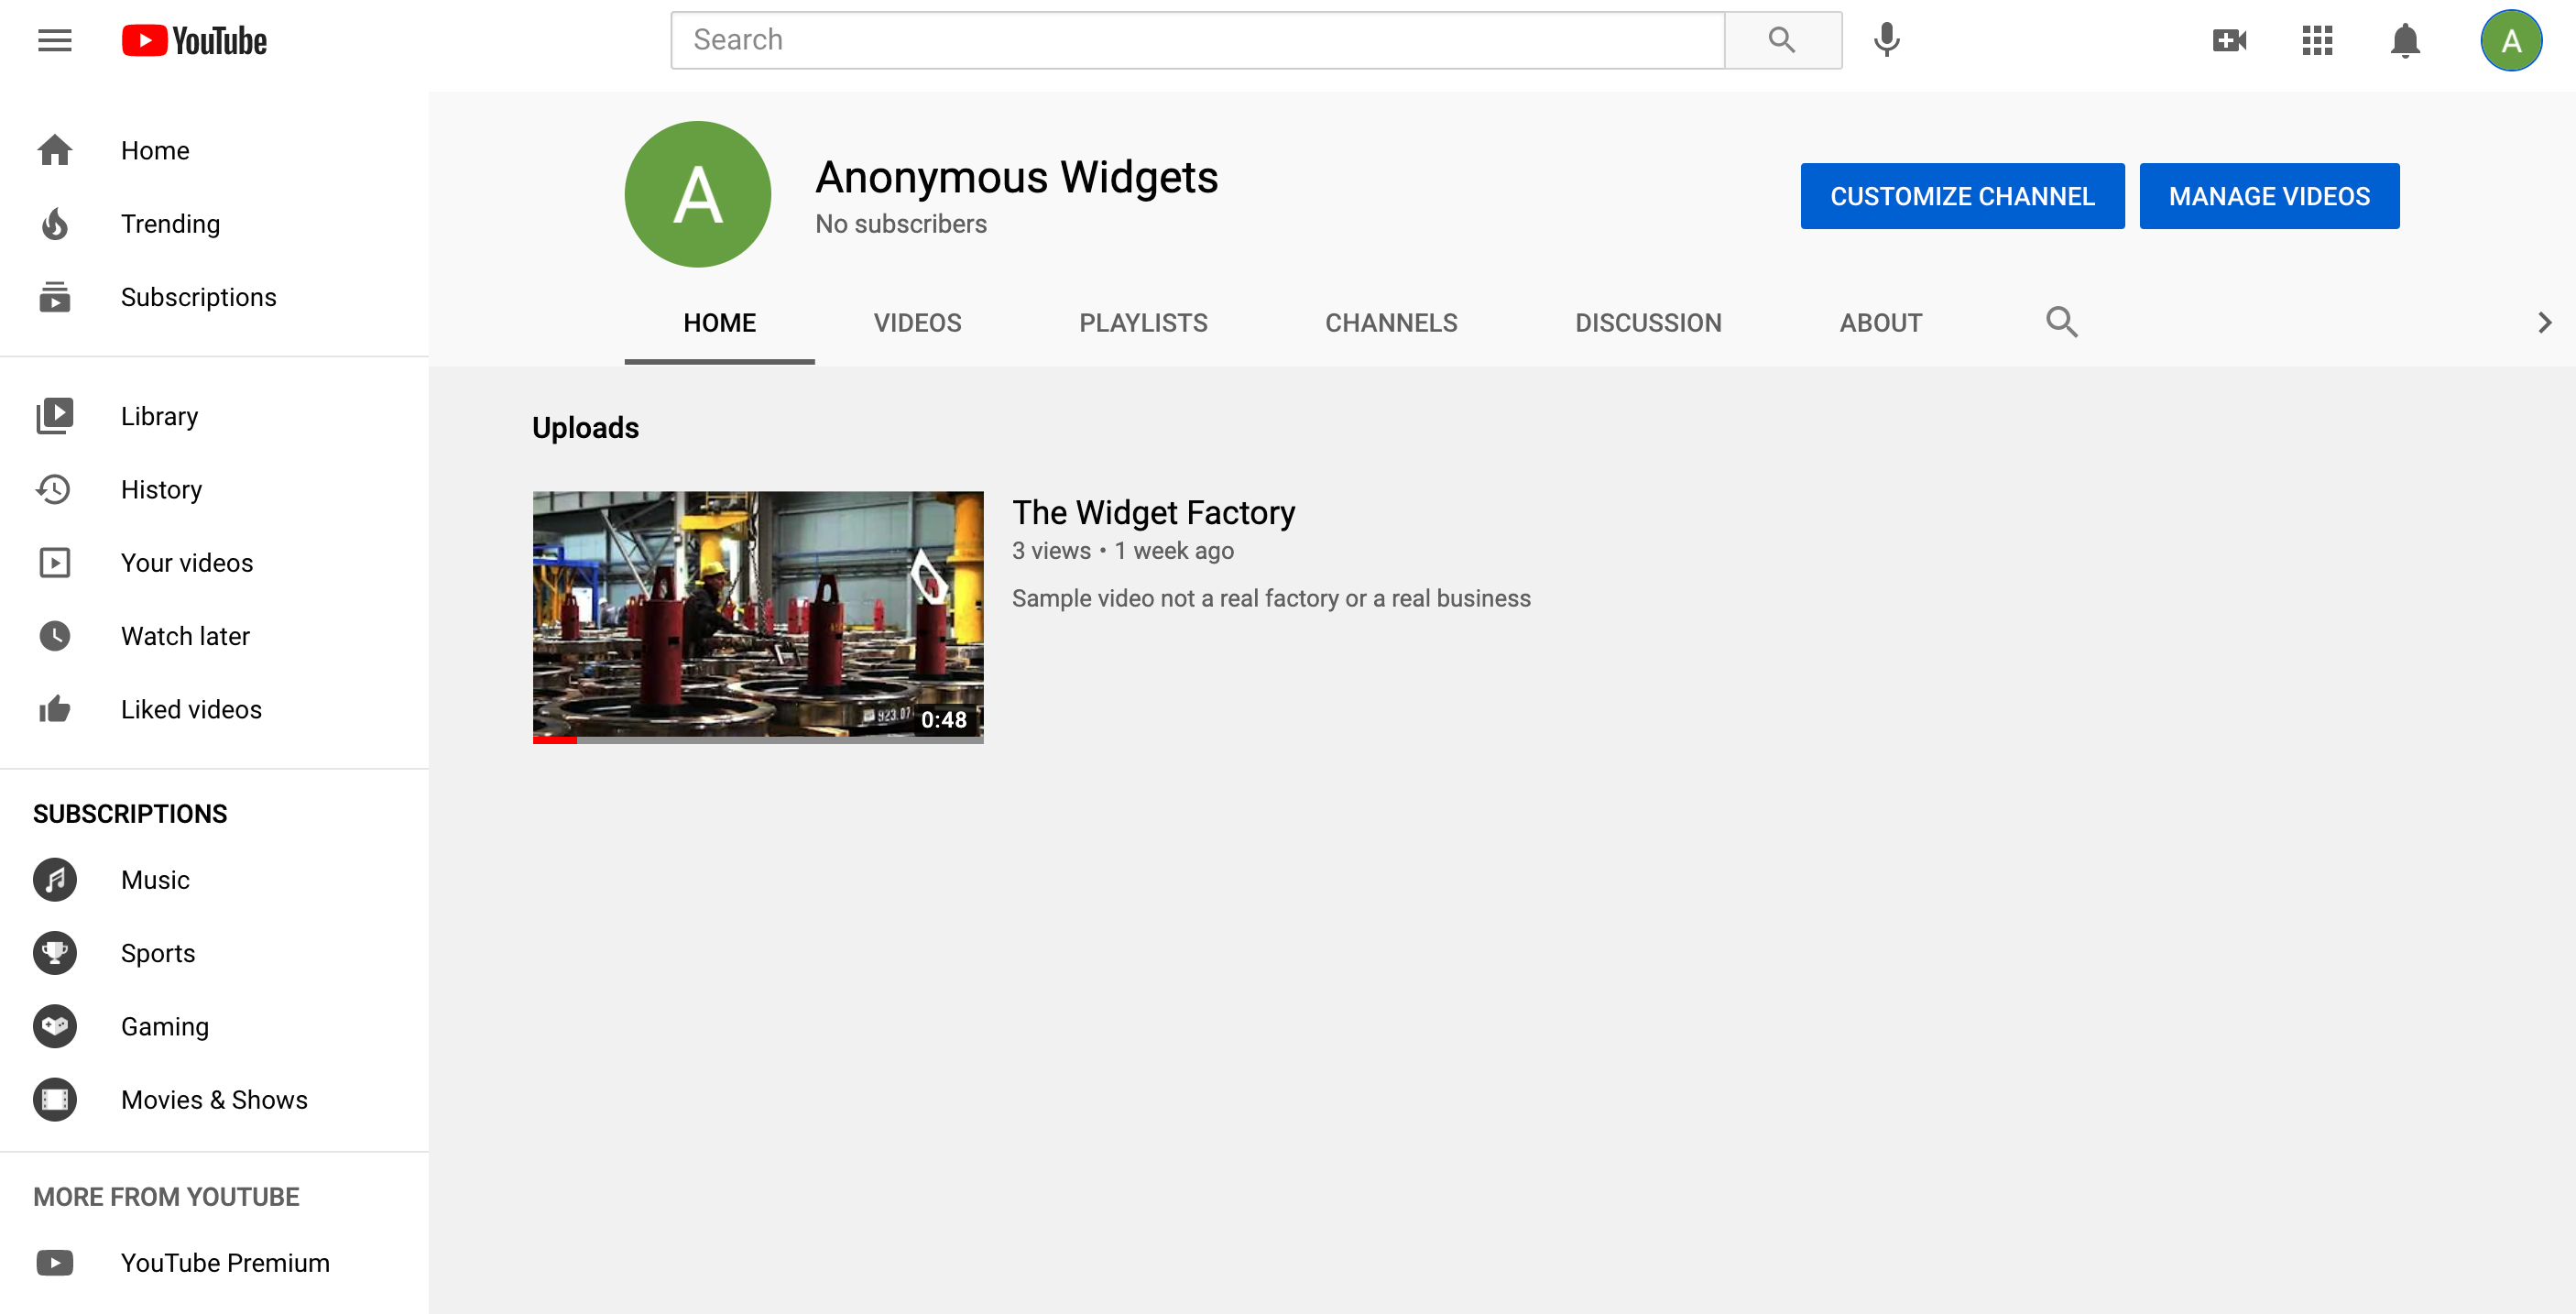Open Watch later in sidebar

185,636
